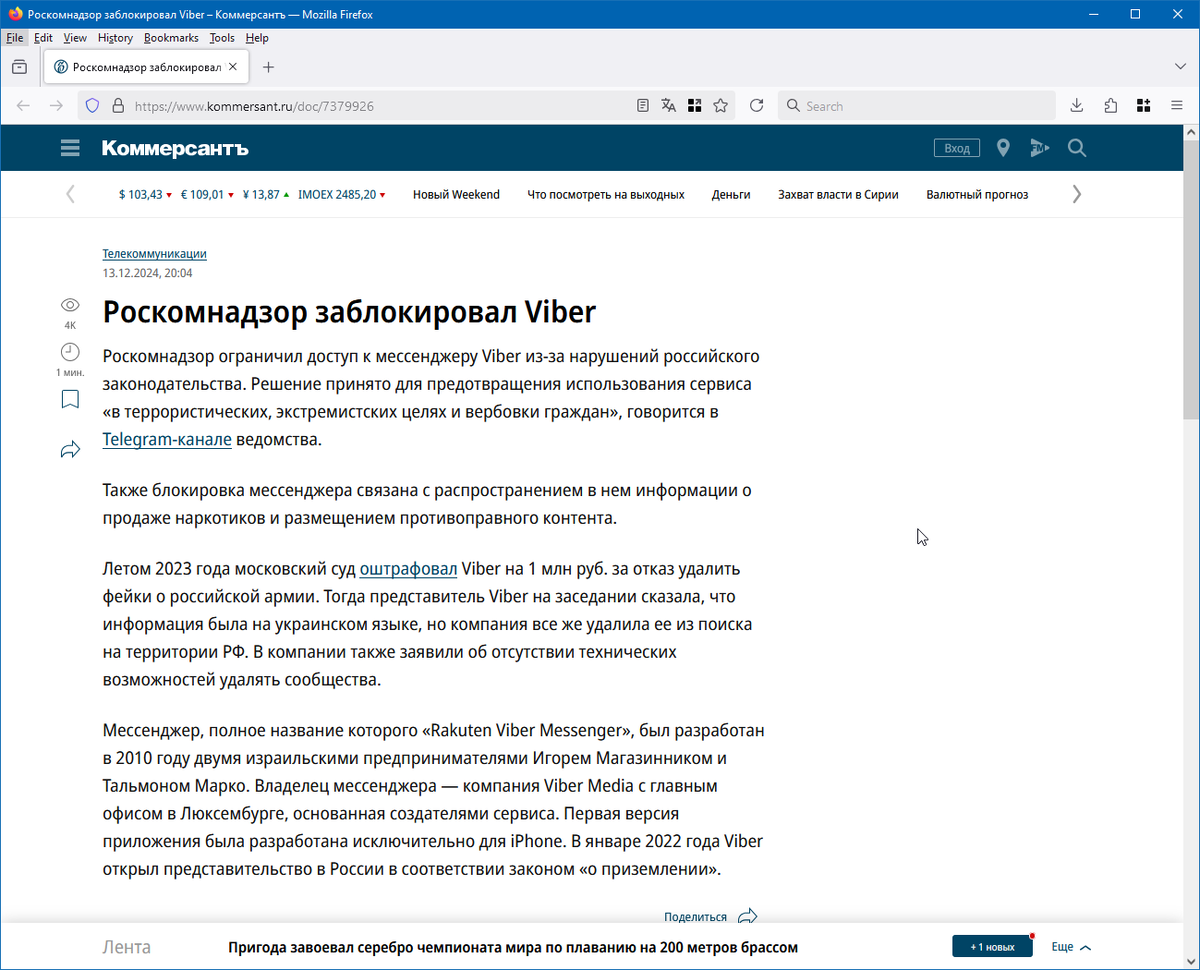
Task: Click the translate page icon in the address bar
Action: pos(669,105)
